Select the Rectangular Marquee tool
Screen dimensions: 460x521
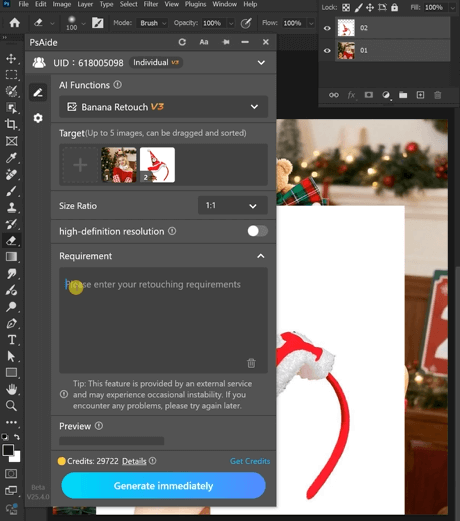pyautogui.click(x=11, y=75)
